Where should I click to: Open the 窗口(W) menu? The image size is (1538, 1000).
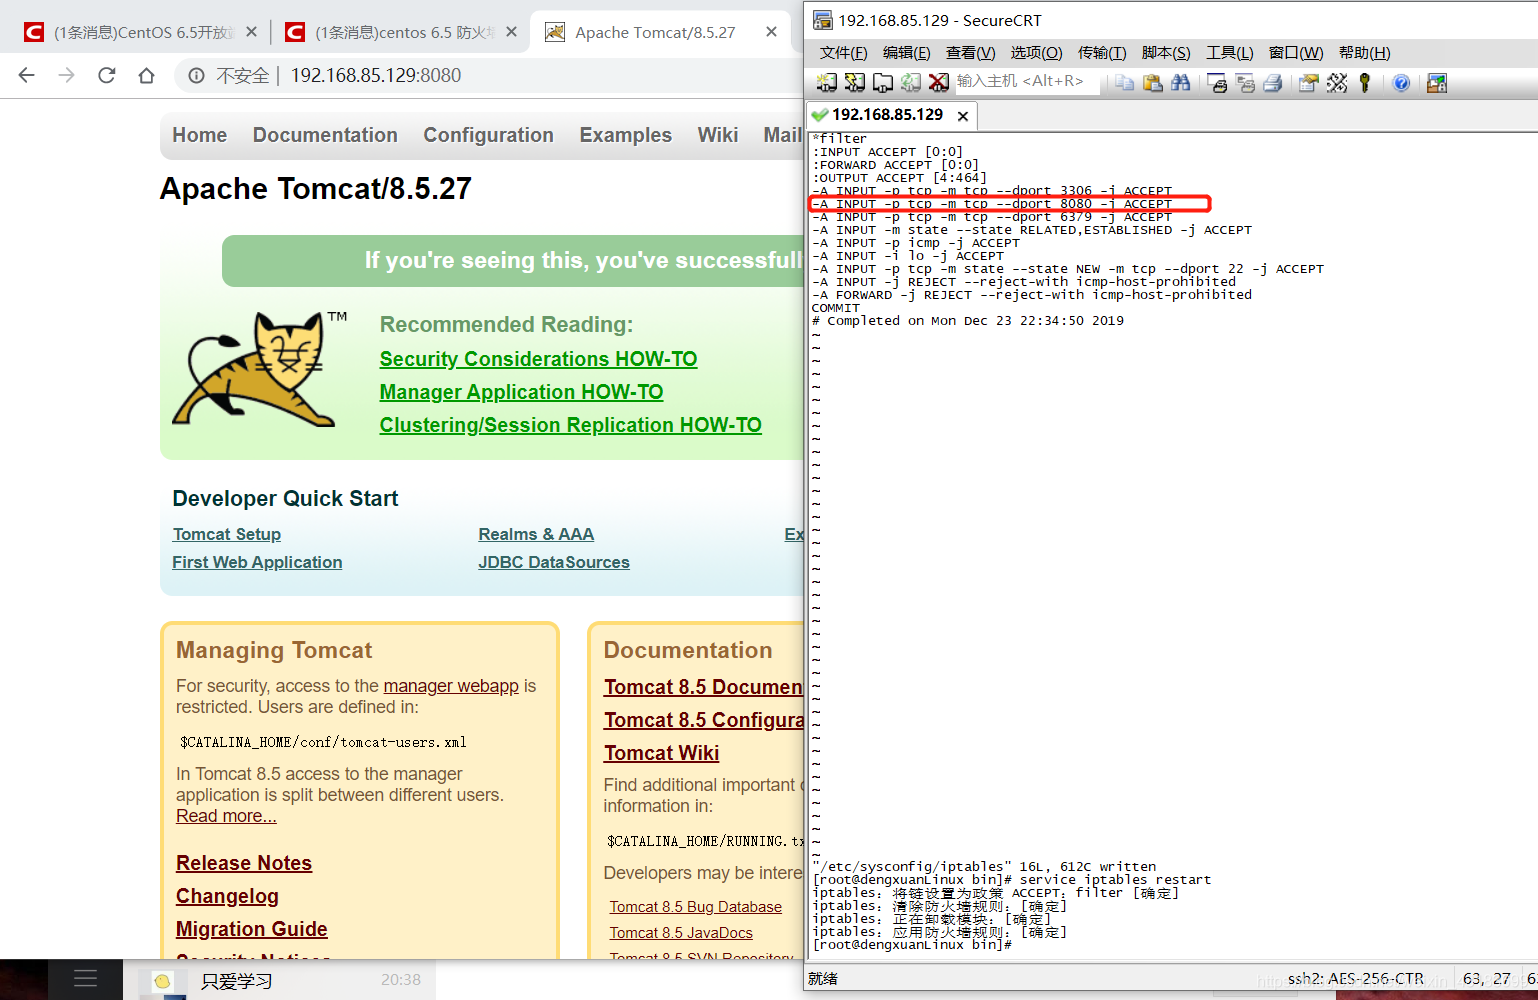(x=1295, y=53)
